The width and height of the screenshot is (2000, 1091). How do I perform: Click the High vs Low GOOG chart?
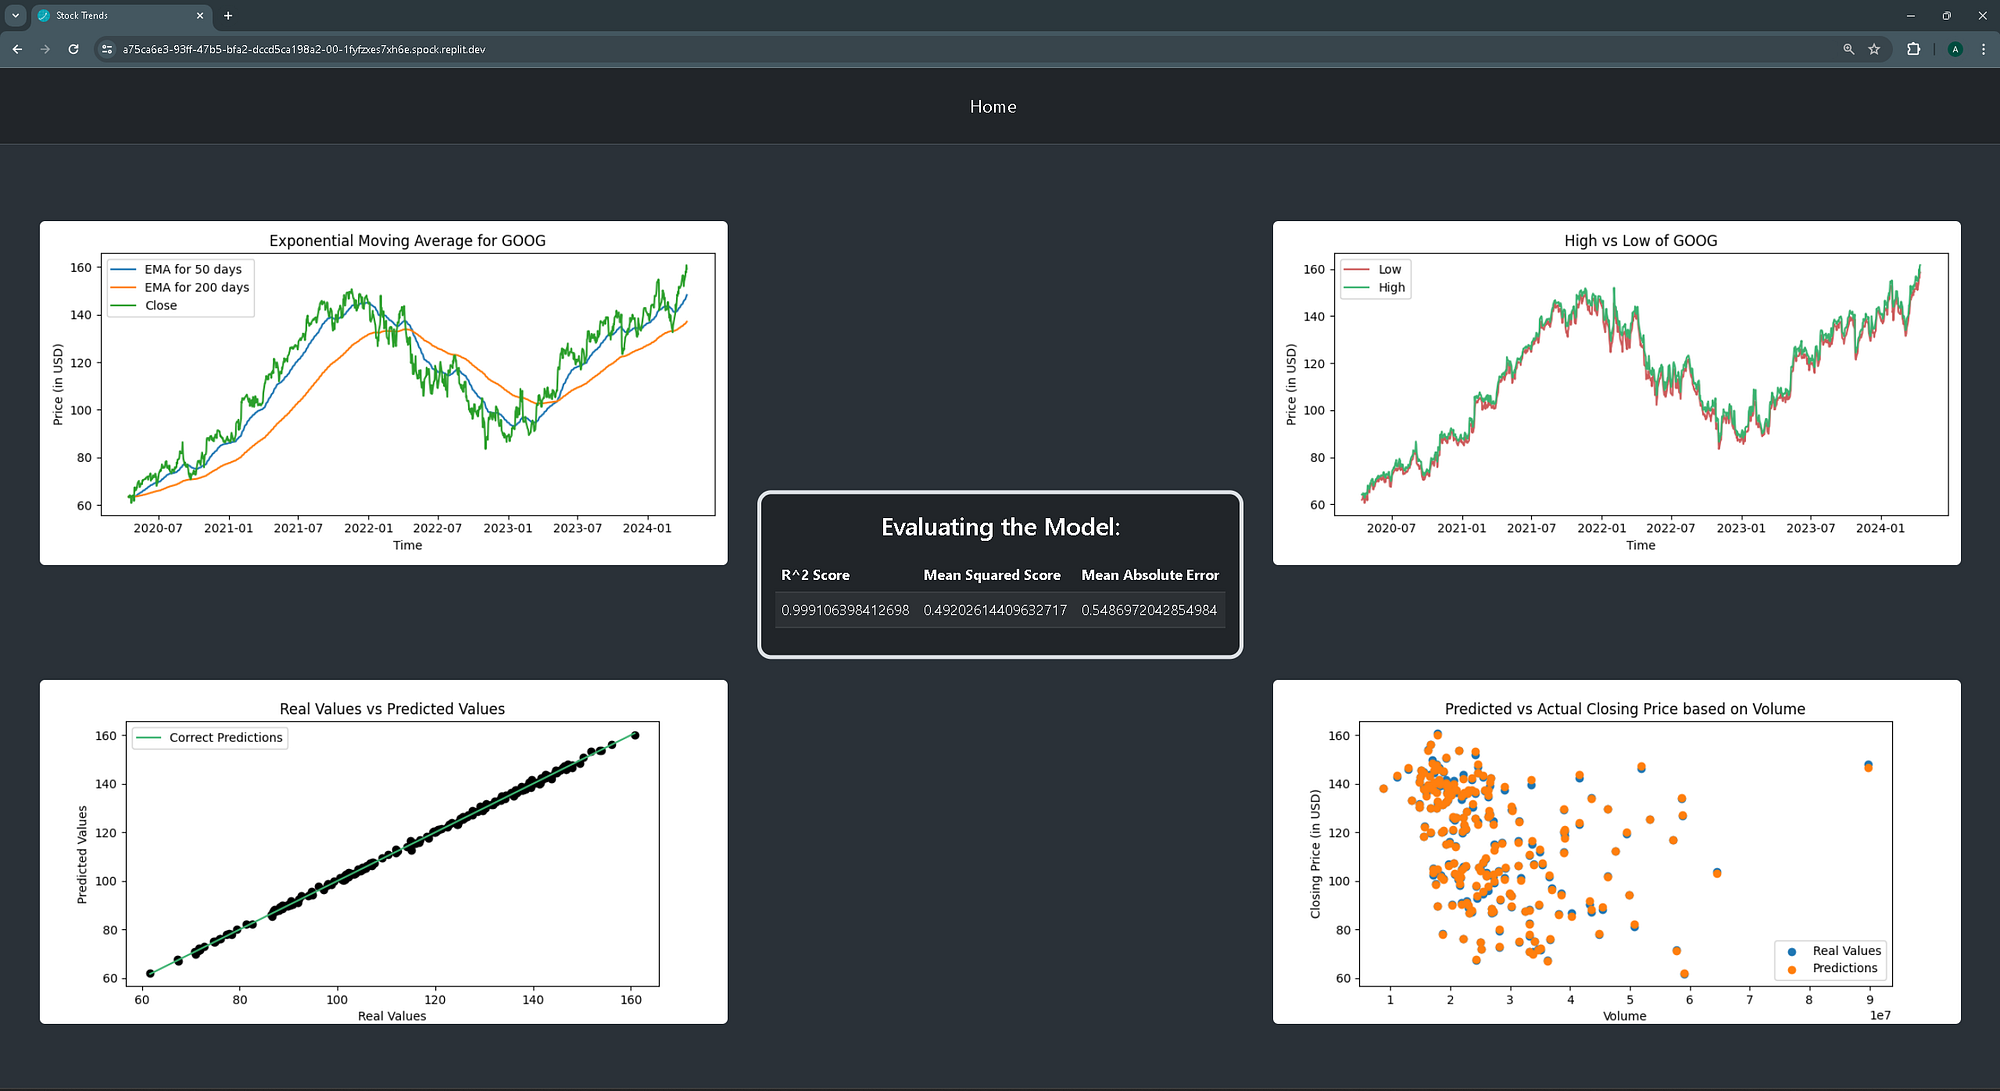[1616, 393]
